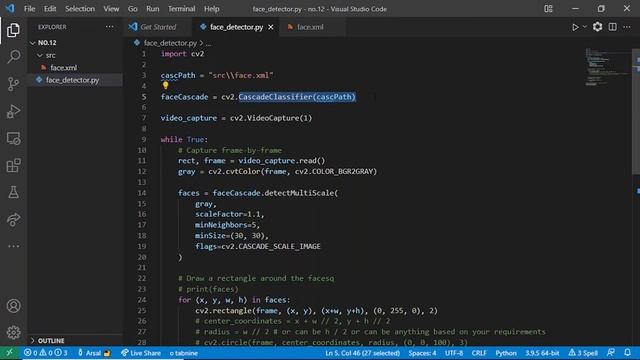
Task: Open Source Control view
Action: pos(13,84)
